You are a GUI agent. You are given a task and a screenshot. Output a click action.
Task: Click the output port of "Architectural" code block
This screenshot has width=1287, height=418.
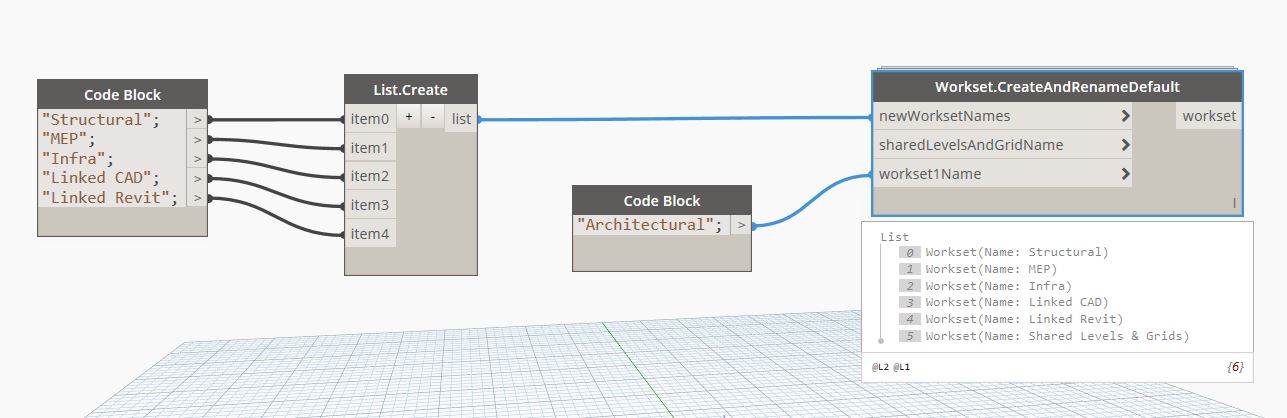[x=741, y=225]
